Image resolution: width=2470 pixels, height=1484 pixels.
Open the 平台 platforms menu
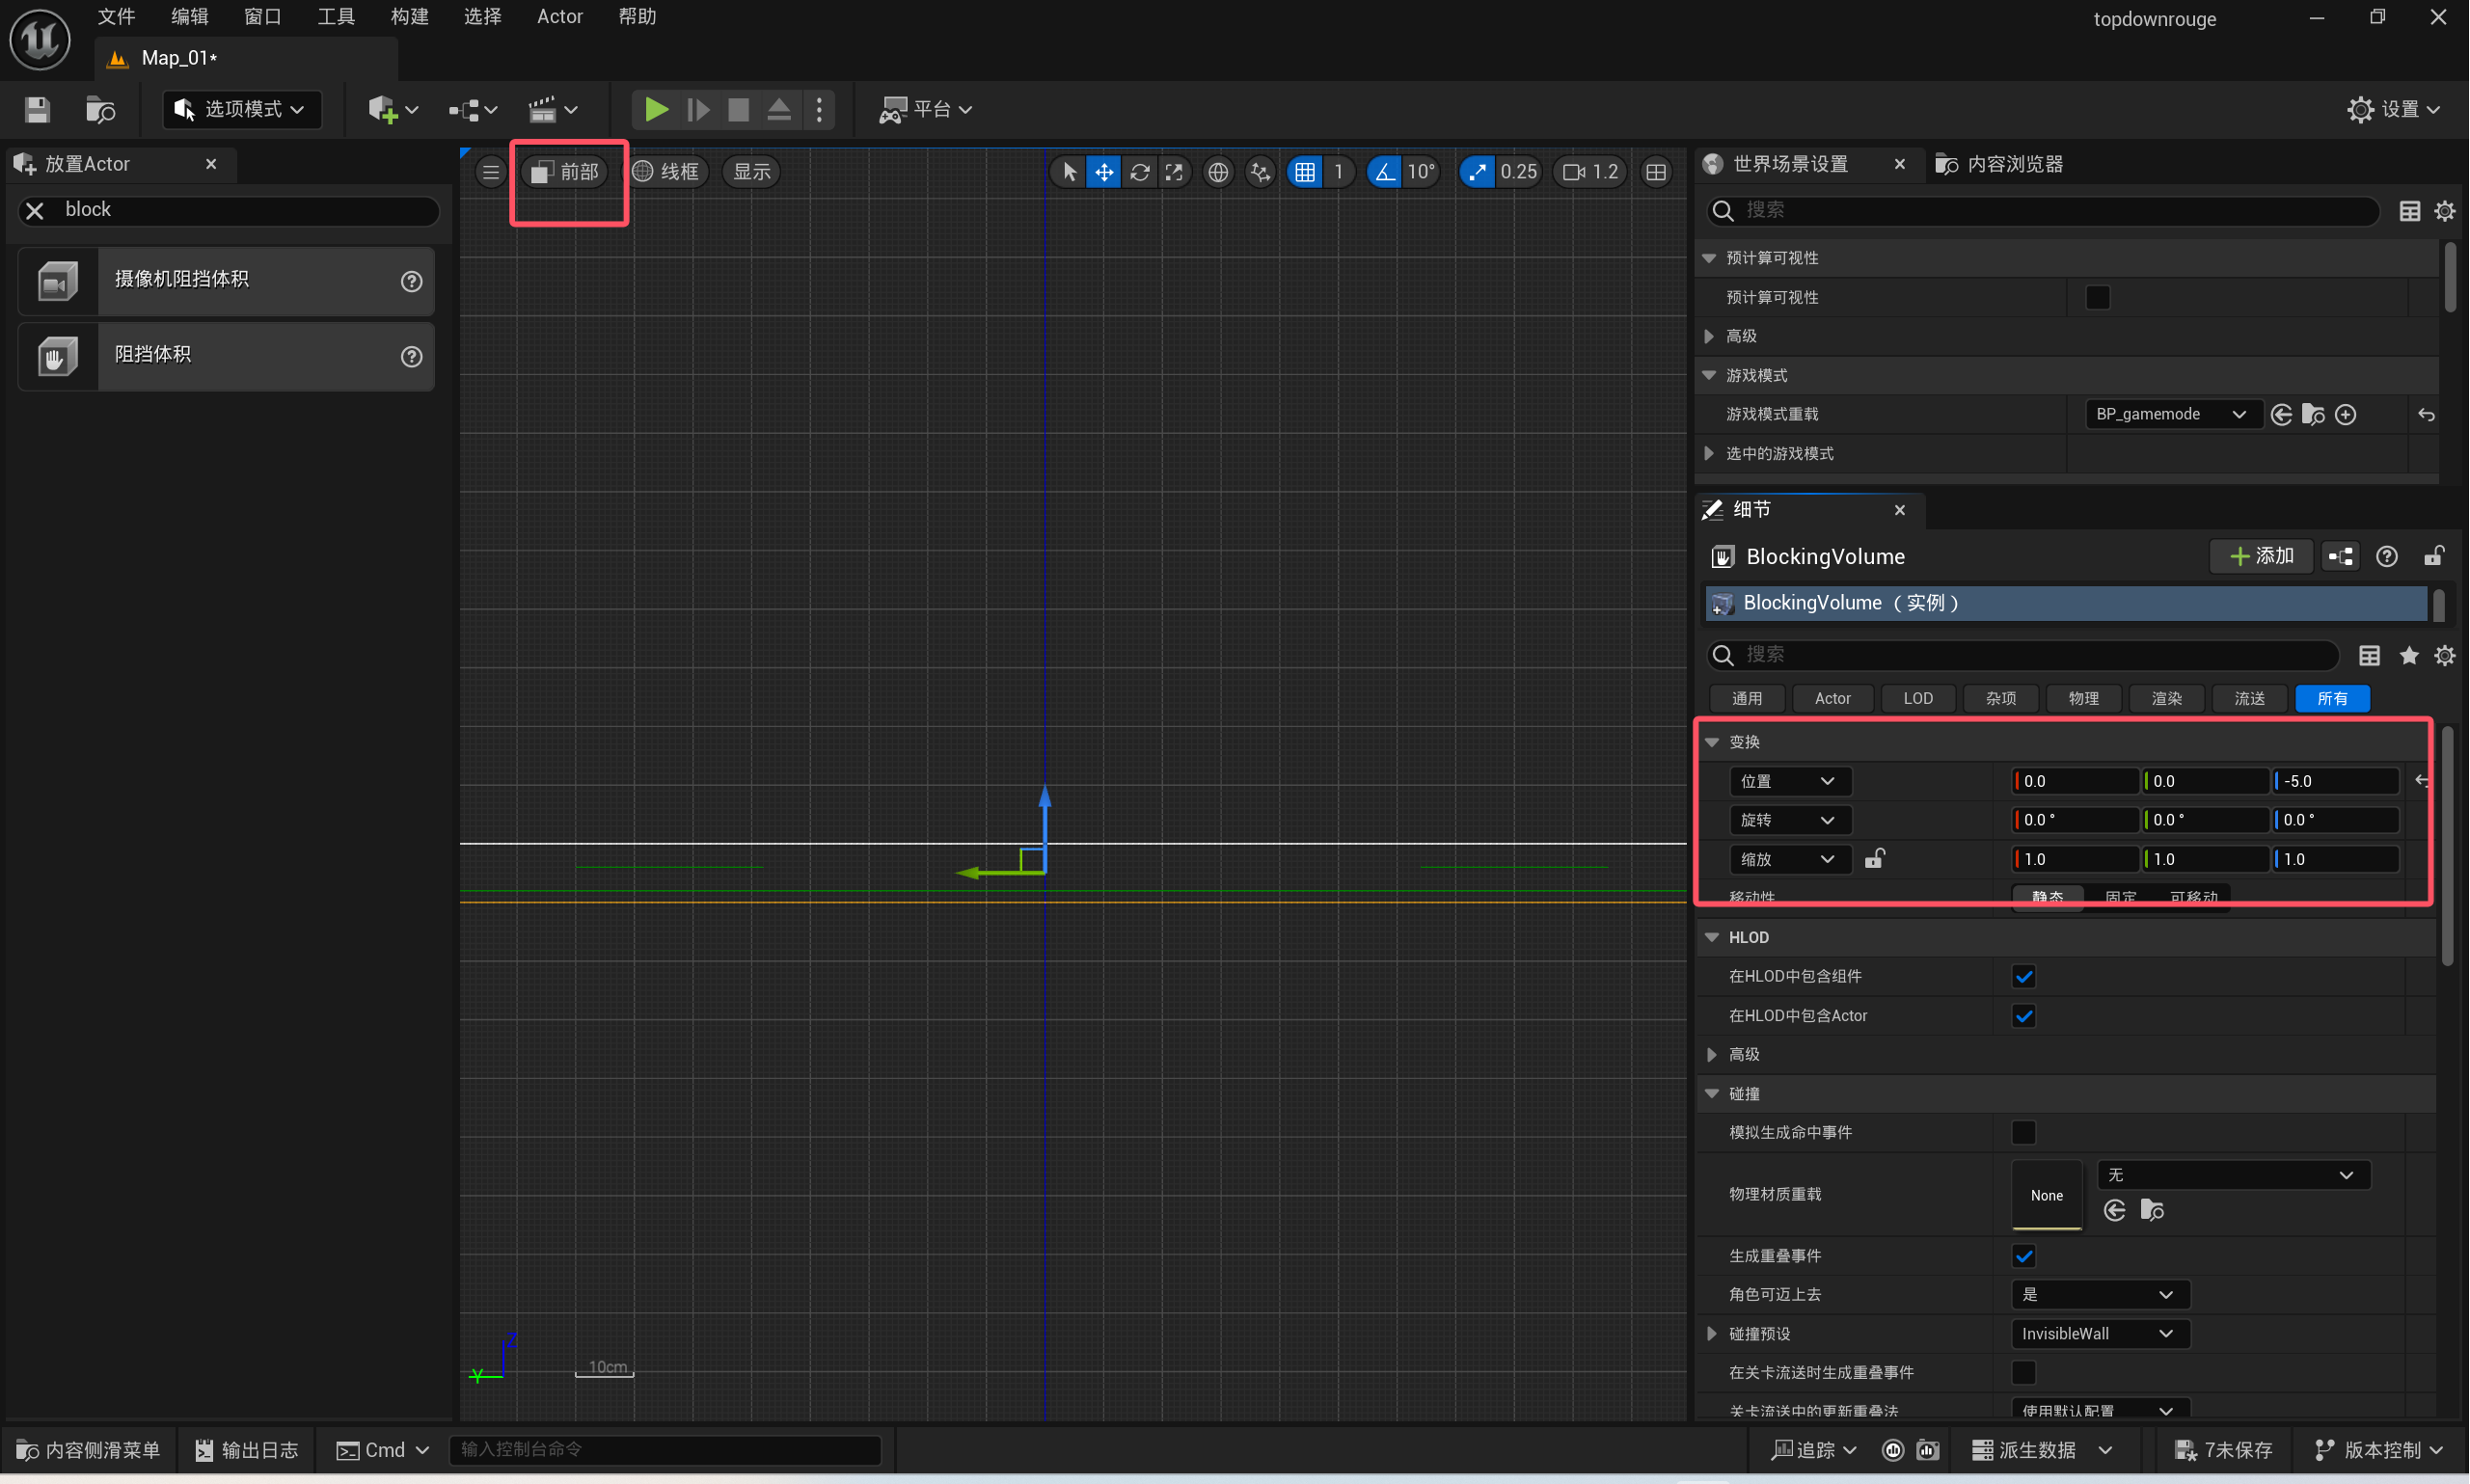click(x=925, y=109)
